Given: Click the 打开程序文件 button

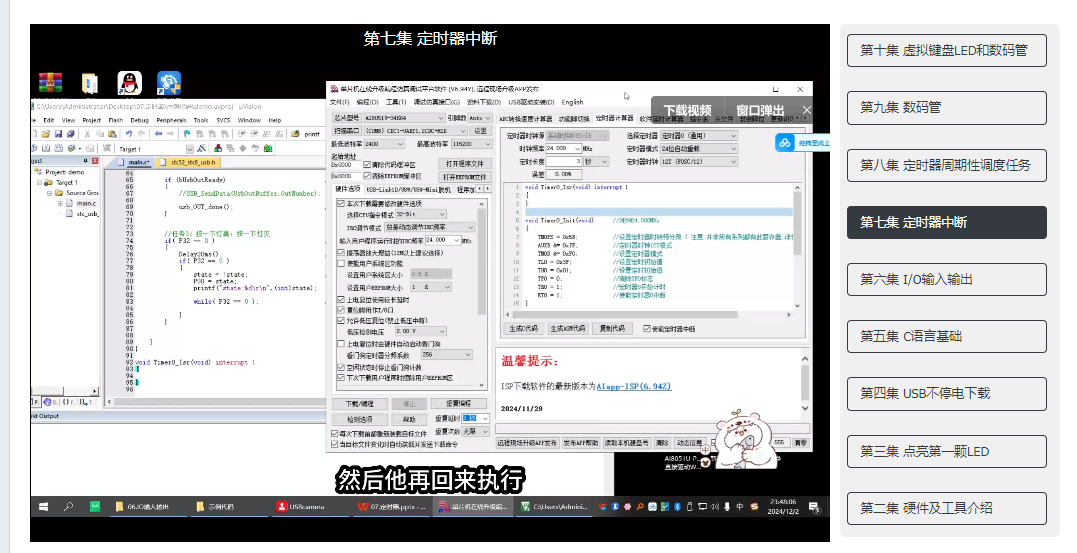Looking at the screenshot, I should [x=465, y=163].
